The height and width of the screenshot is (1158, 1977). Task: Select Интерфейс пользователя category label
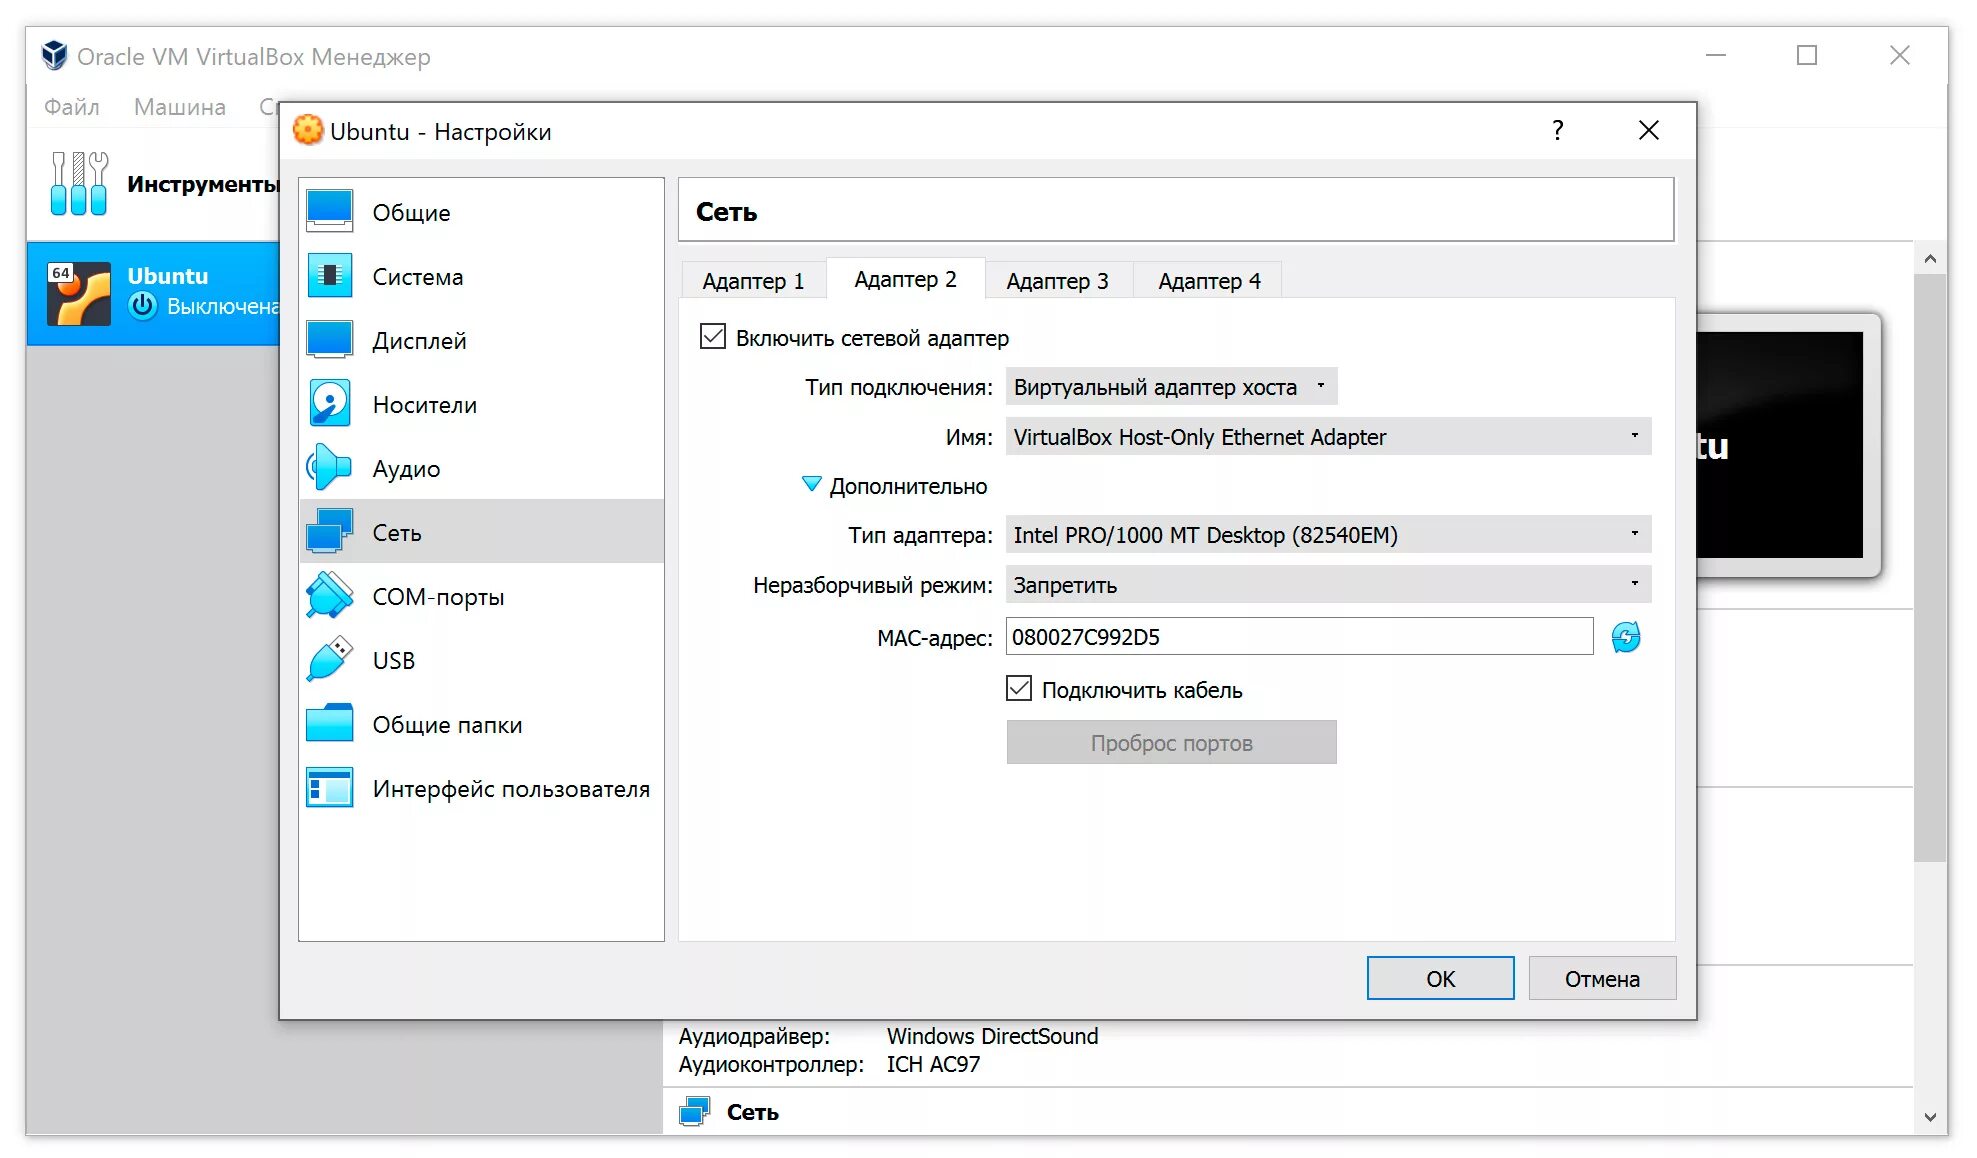[511, 789]
